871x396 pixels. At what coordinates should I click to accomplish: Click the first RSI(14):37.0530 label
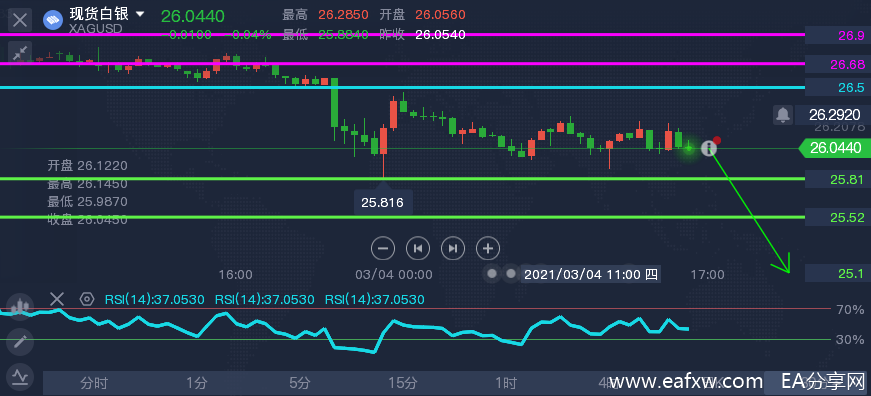click(x=154, y=300)
